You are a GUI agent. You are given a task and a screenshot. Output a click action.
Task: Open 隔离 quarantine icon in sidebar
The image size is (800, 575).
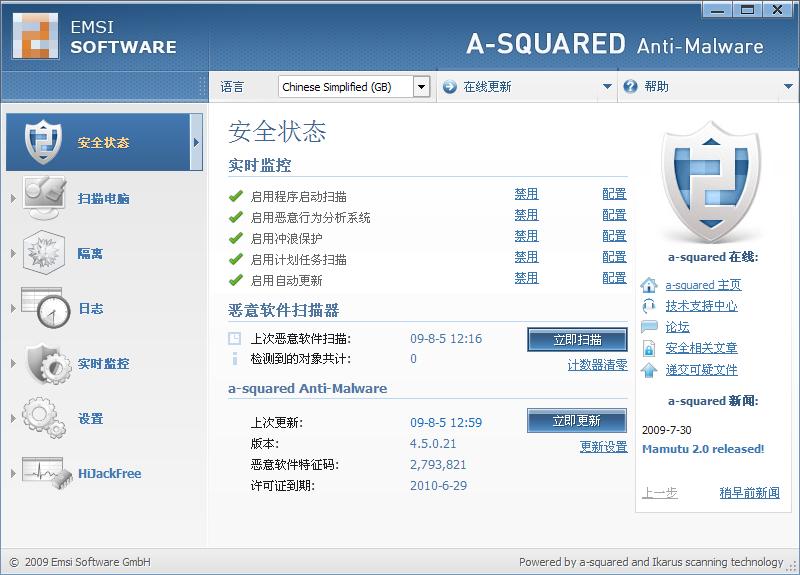coord(44,253)
